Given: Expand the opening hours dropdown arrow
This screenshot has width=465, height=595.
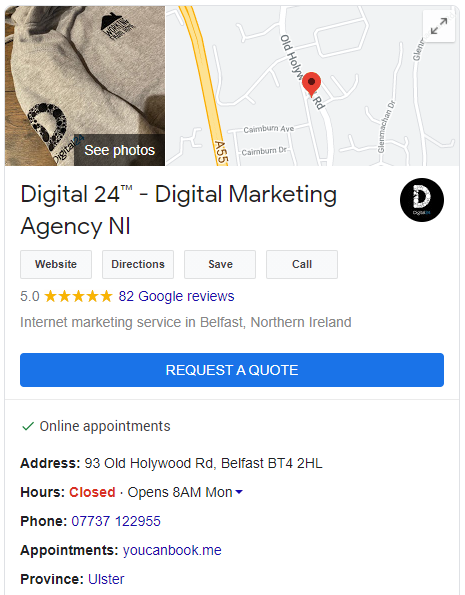Looking at the screenshot, I should click(x=239, y=492).
